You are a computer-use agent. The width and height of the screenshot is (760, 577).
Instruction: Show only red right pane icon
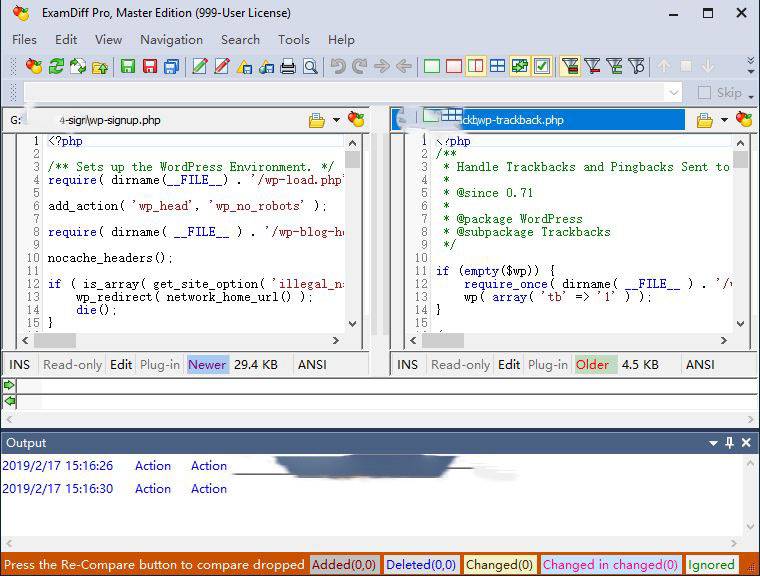click(x=454, y=66)
